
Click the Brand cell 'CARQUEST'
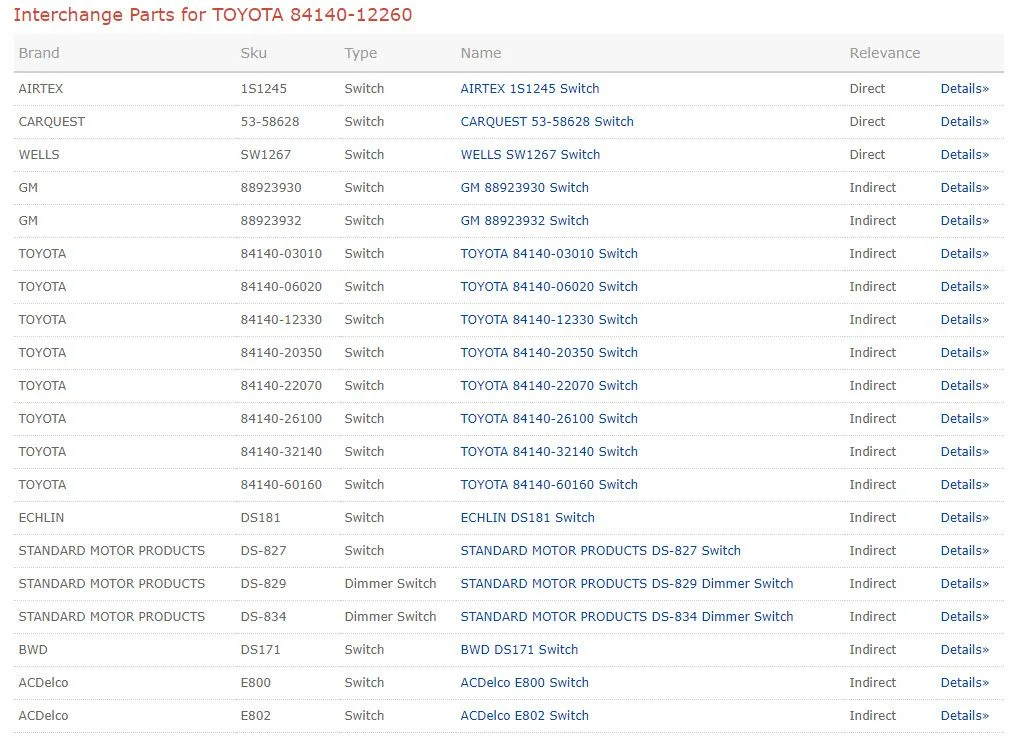coord(51,122)
